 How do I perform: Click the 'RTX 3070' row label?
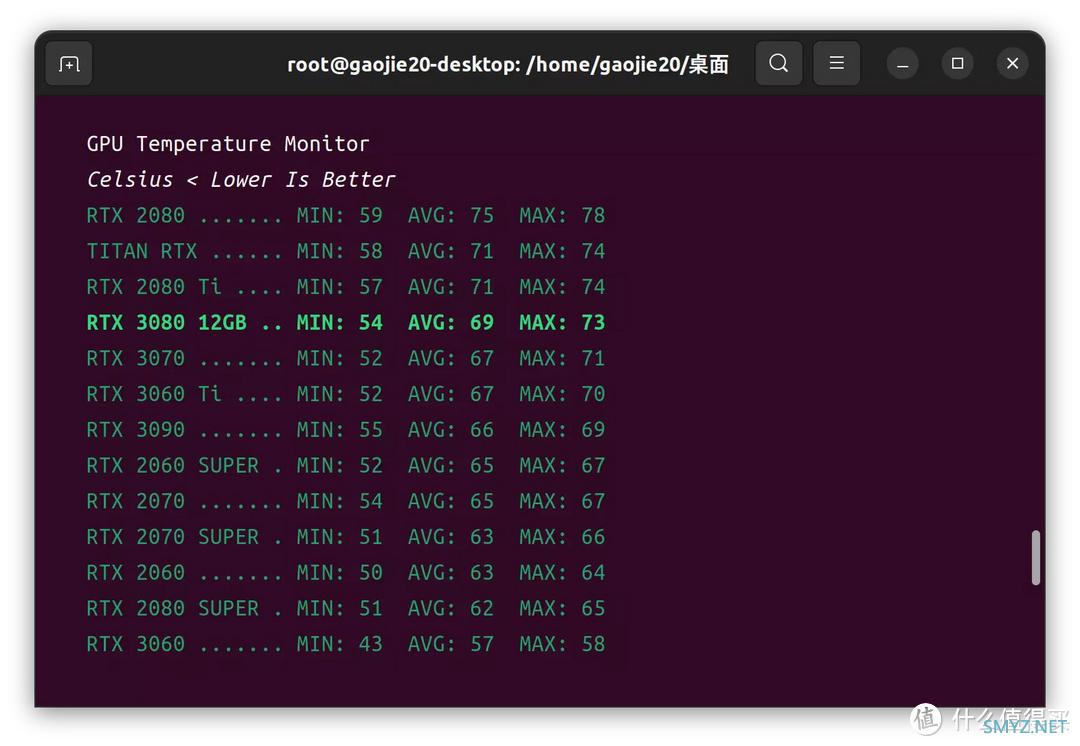136,358
